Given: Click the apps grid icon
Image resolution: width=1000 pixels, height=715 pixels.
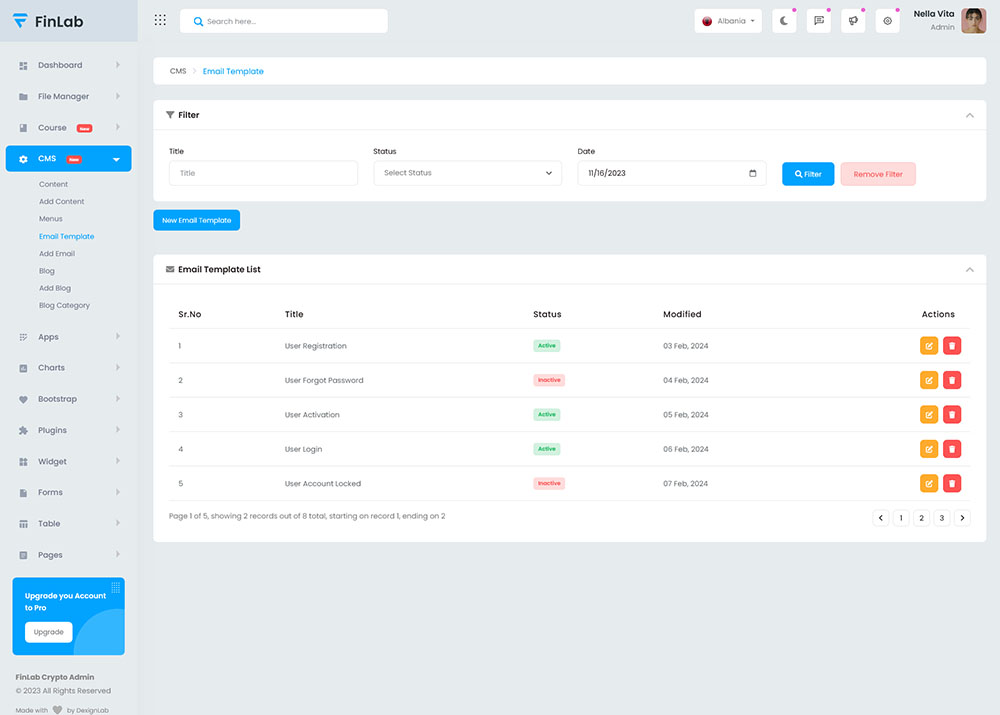Looking at the screenshot, I should click(160, 20).
